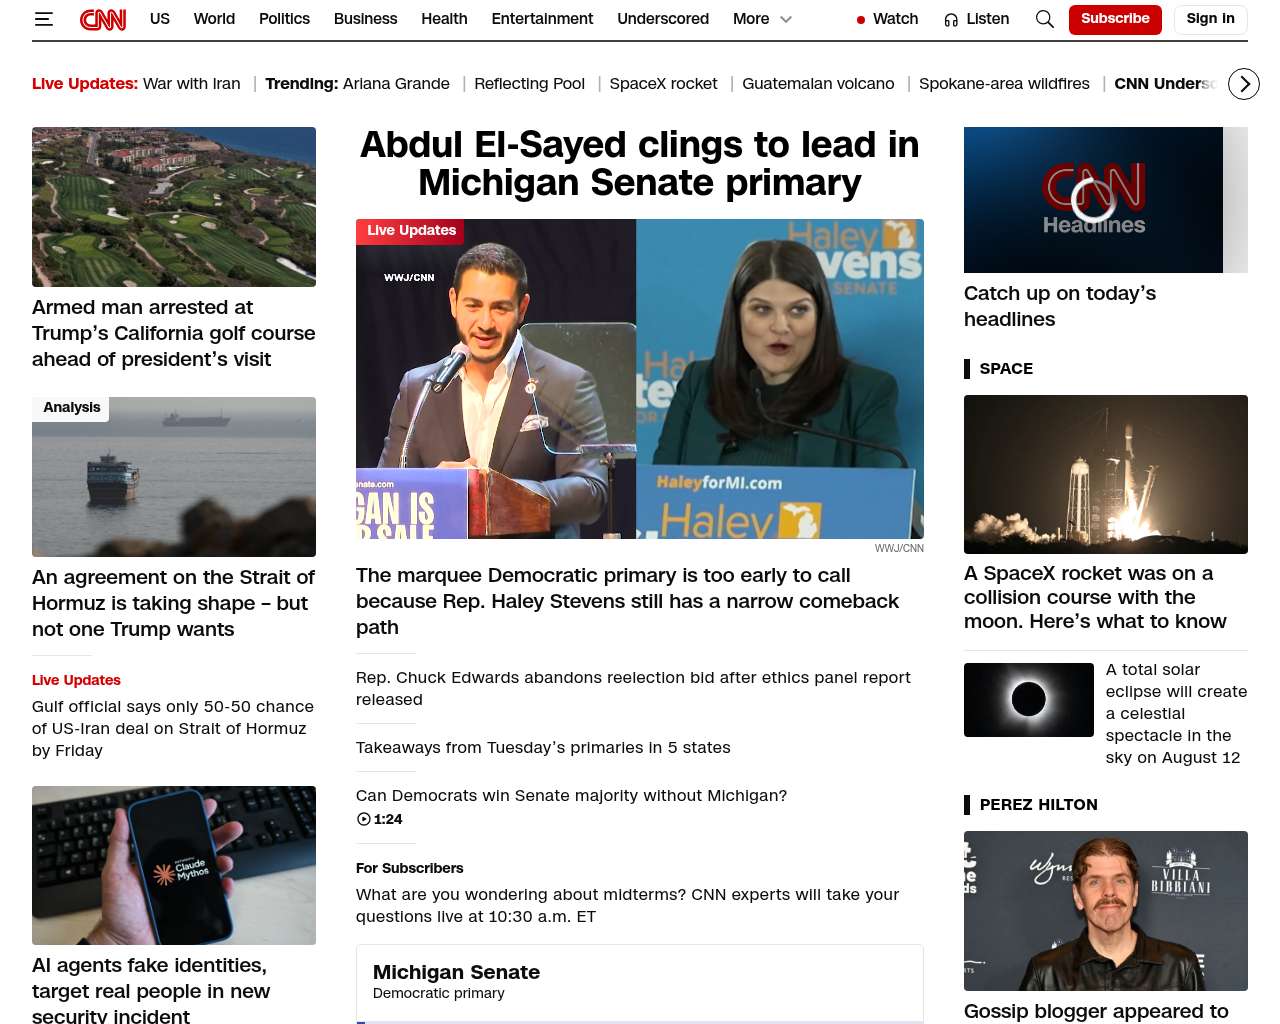The height and width of the screenshot is (1024, 1280).
Task: Click the red Watch live dot
Action: [861, 20]
